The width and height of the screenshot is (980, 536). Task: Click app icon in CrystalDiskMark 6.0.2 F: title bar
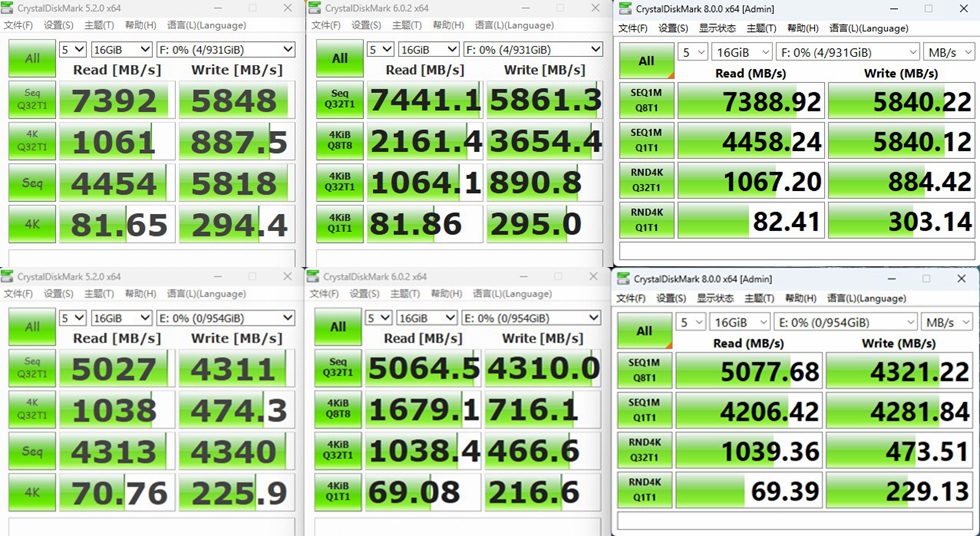[x=315, y=8]
